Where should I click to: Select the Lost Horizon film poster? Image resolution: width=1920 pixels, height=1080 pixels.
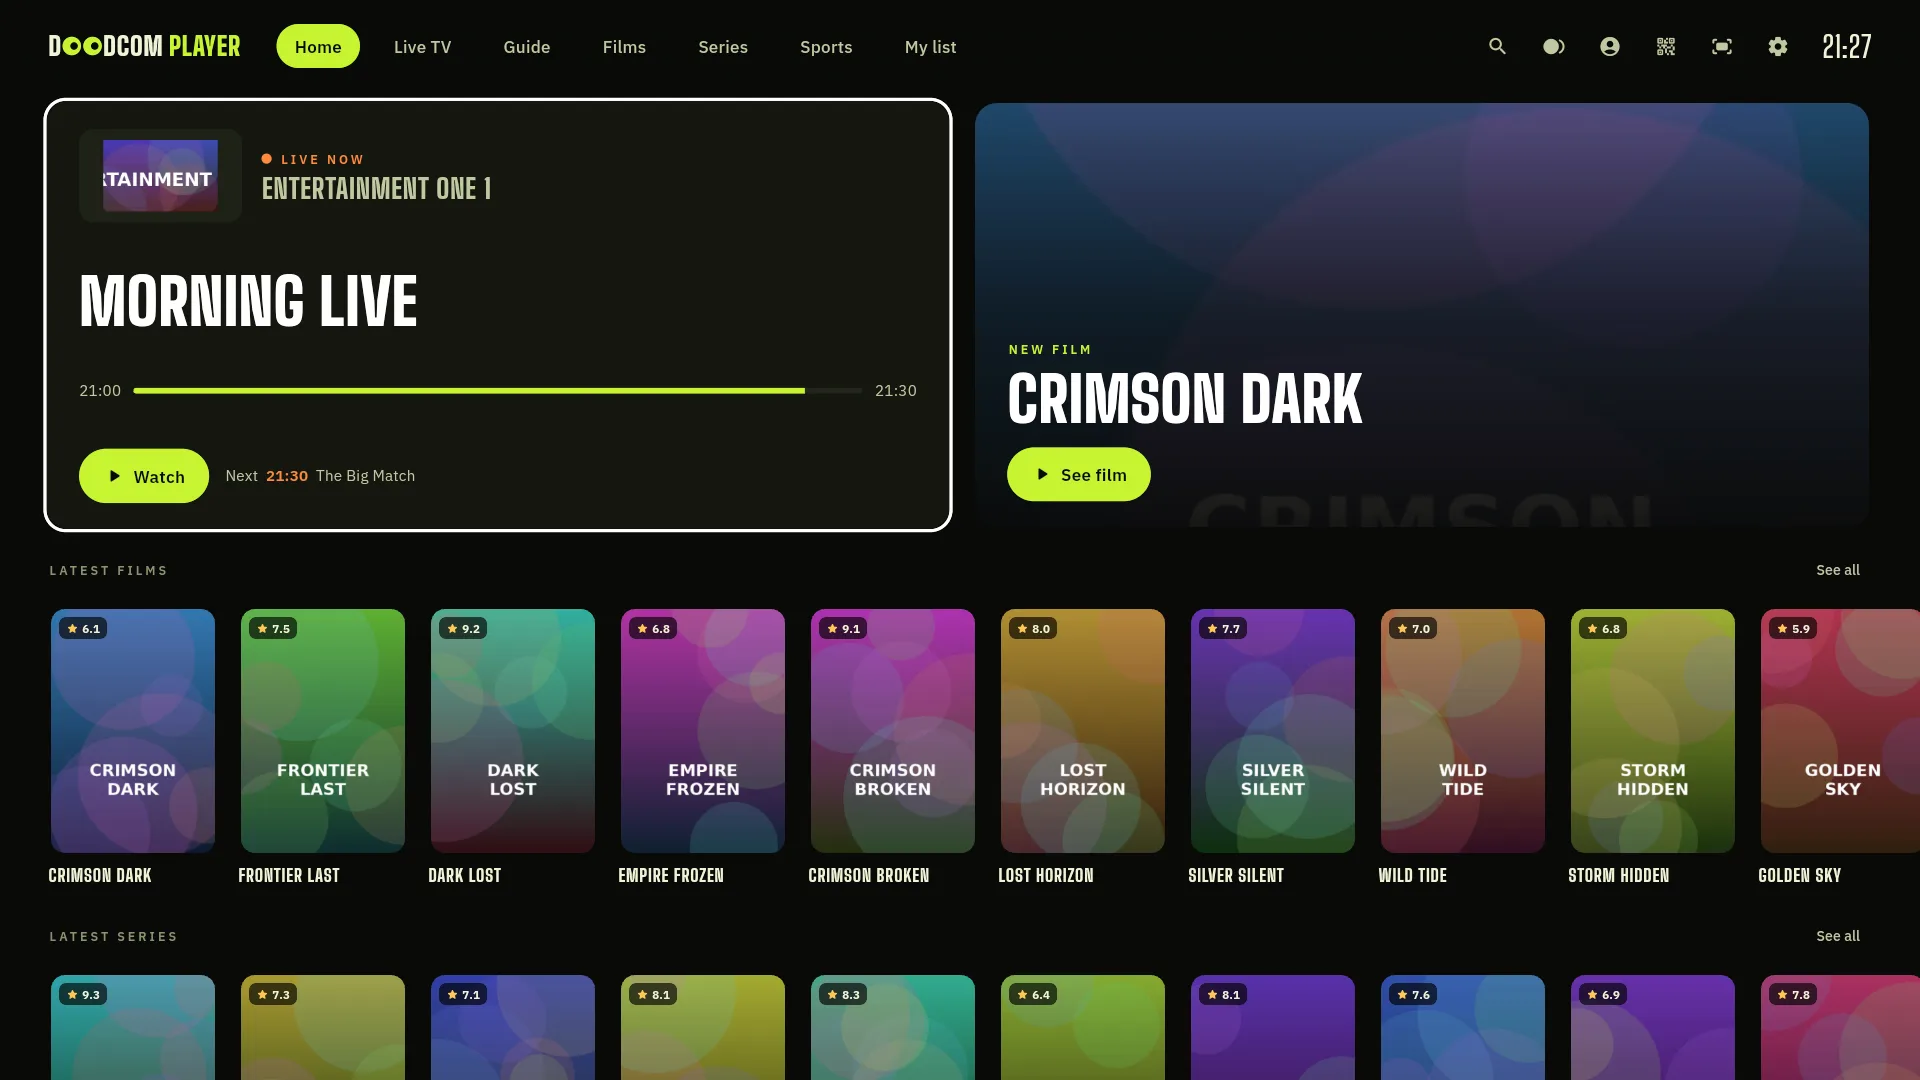pyautogui.click(x=1082, y=731)
